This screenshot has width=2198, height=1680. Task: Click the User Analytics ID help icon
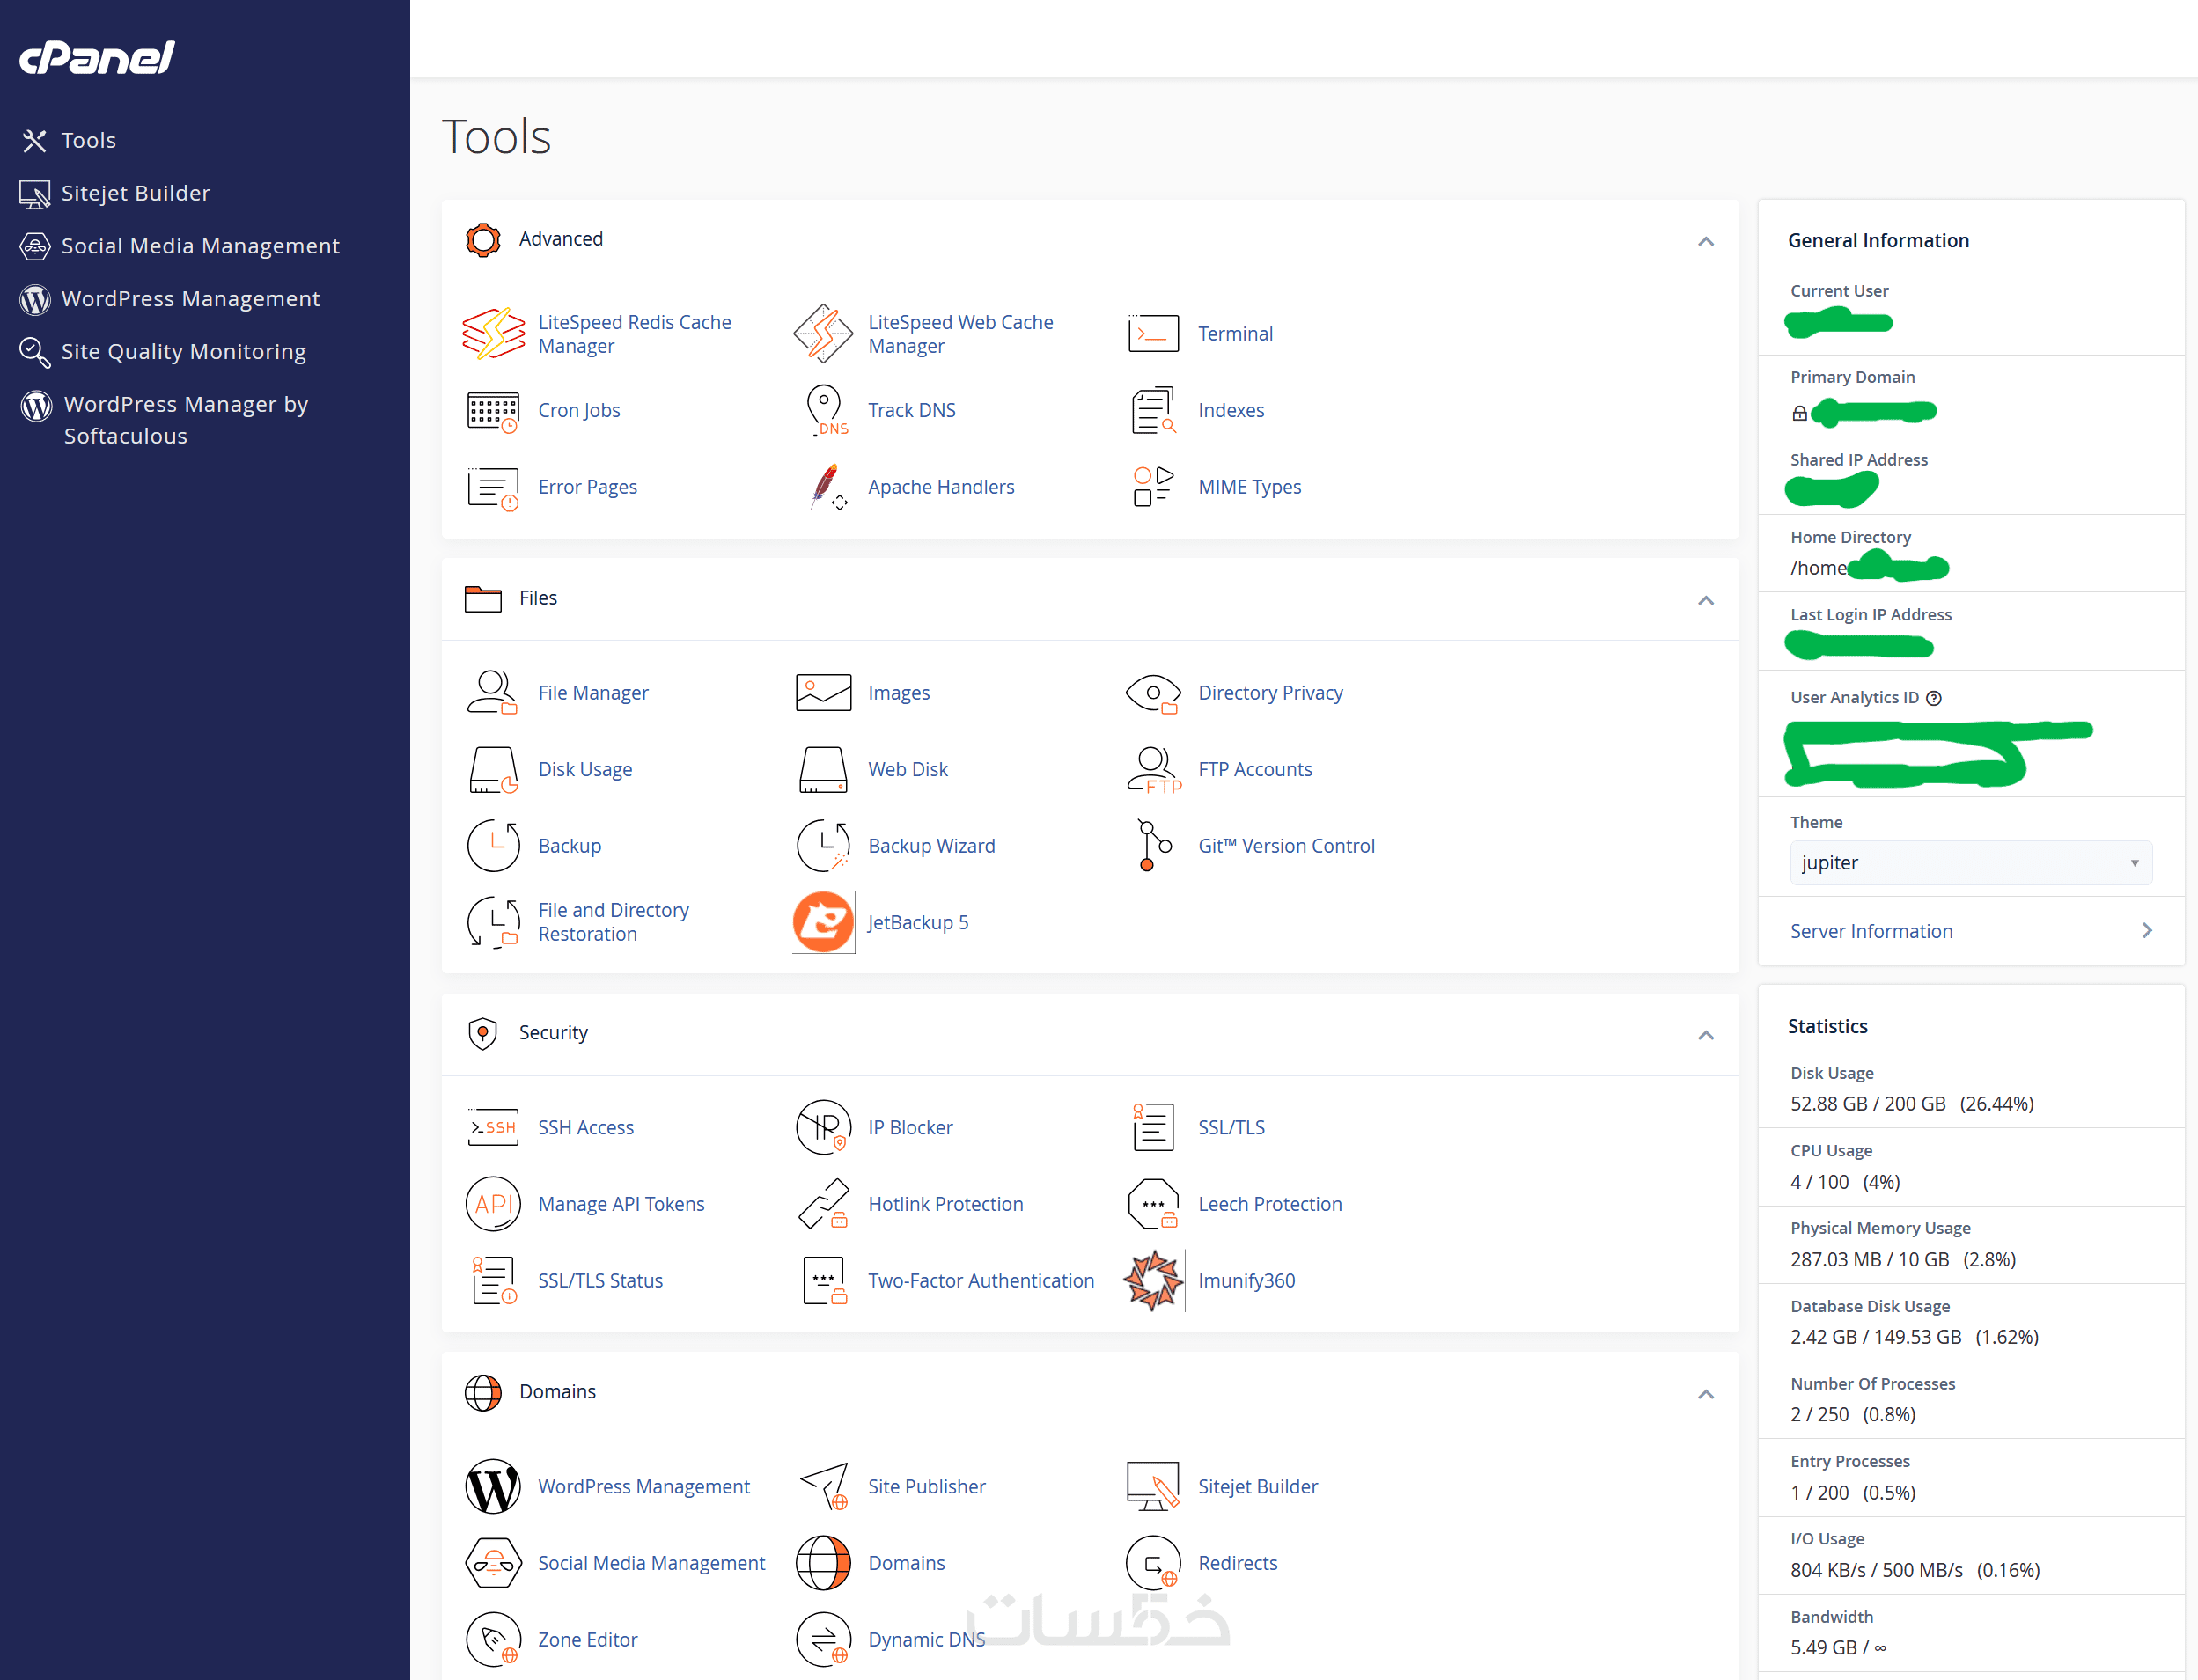click(x=1934, y=698)
